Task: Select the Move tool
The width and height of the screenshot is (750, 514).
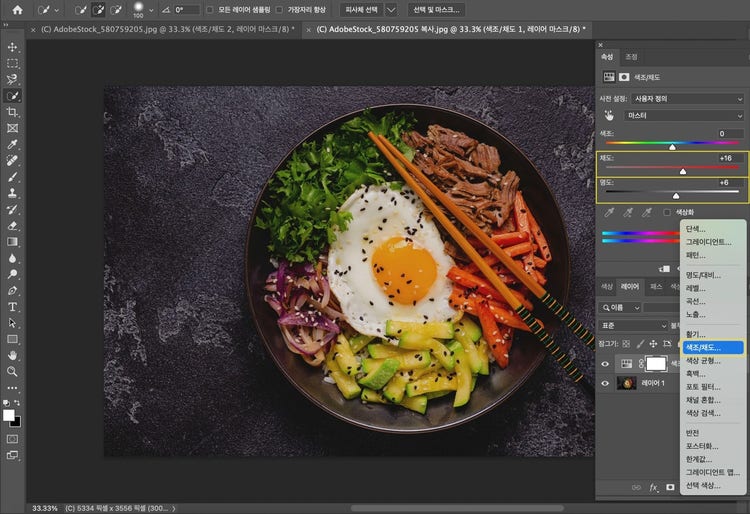Action: tap(13, 46)
